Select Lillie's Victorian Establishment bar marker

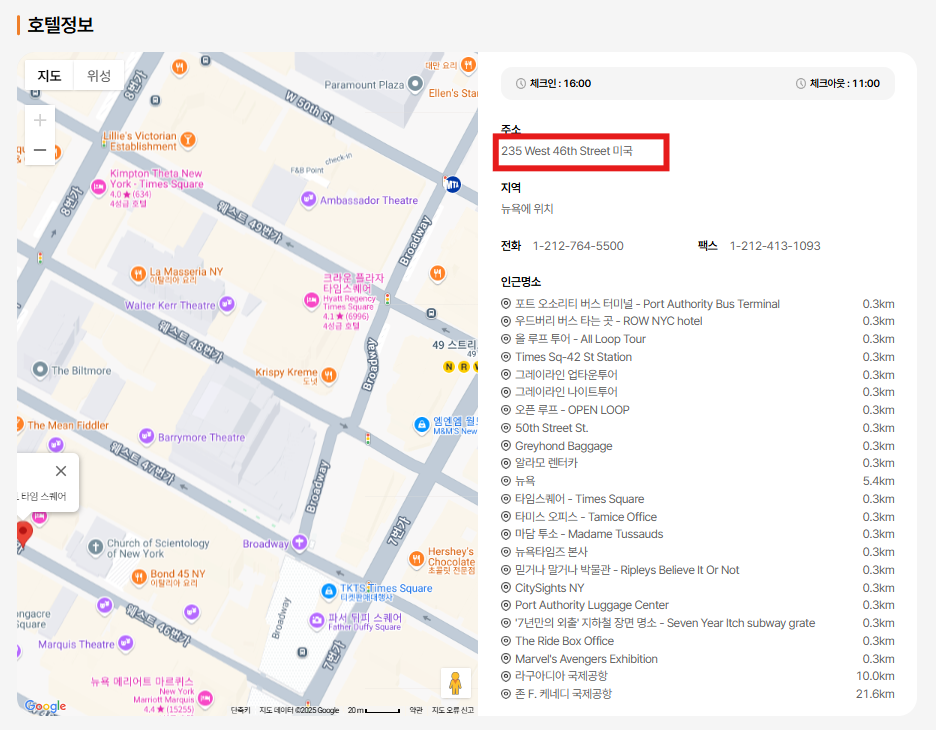click(x=187, y=140)
